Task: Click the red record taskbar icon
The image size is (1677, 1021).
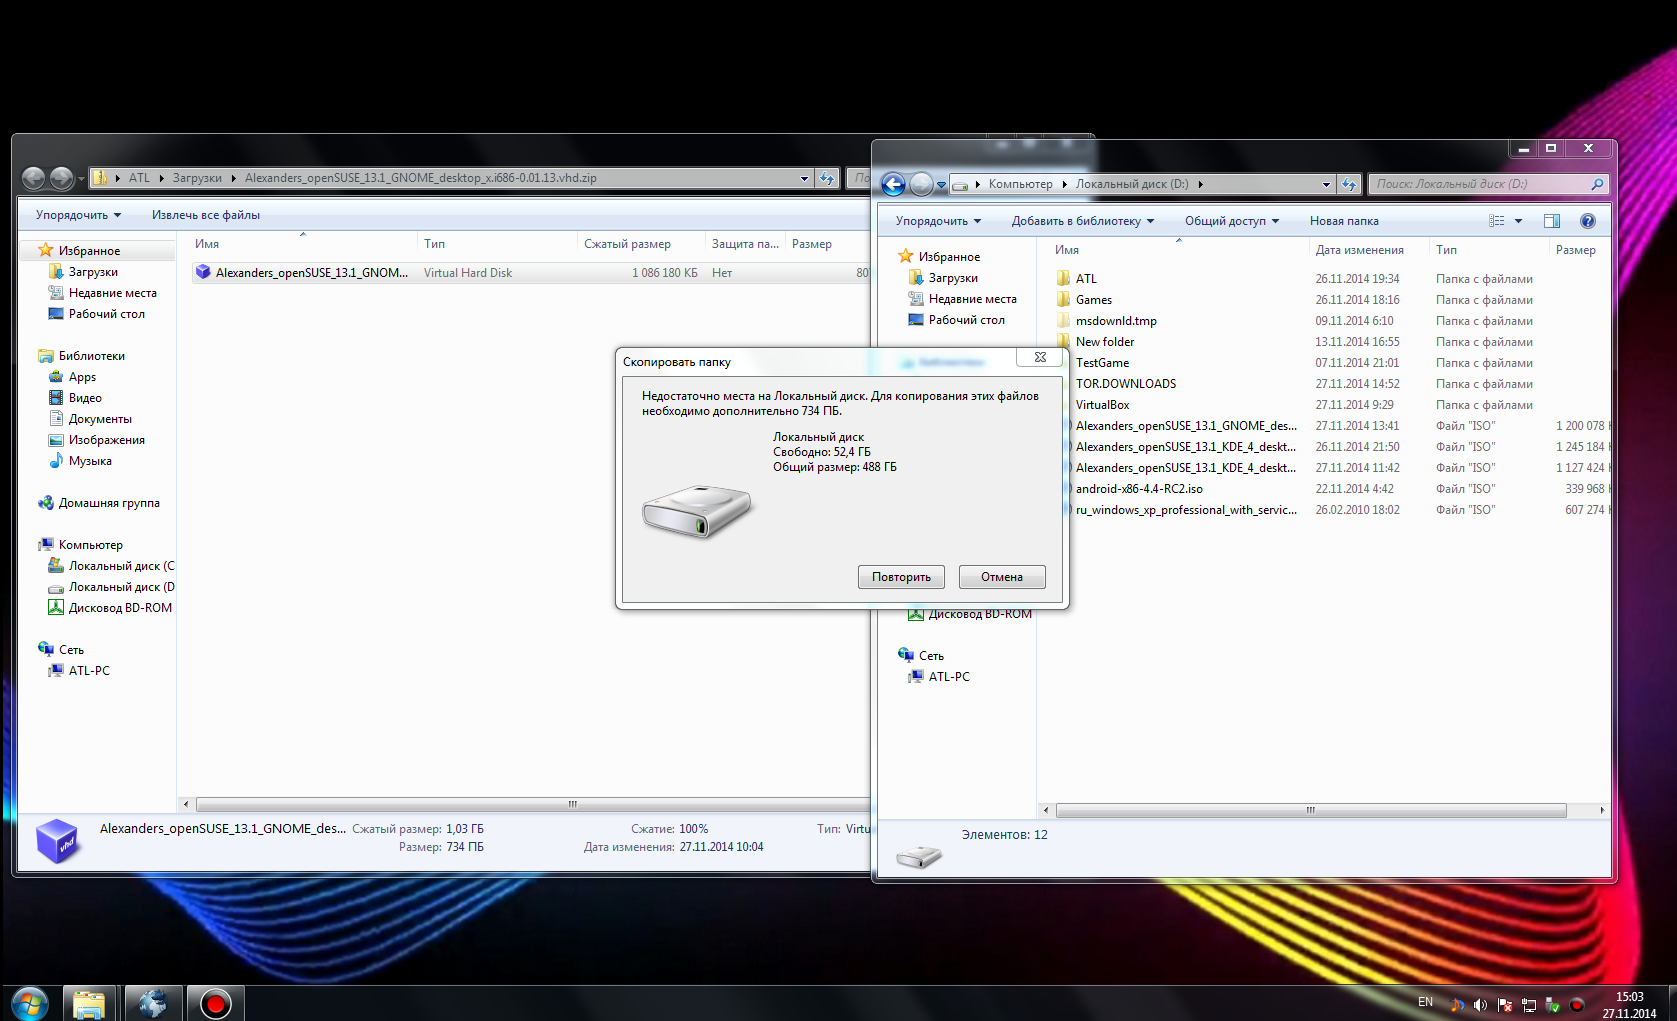Action: pyautogui.click(x=215, y=1003)
